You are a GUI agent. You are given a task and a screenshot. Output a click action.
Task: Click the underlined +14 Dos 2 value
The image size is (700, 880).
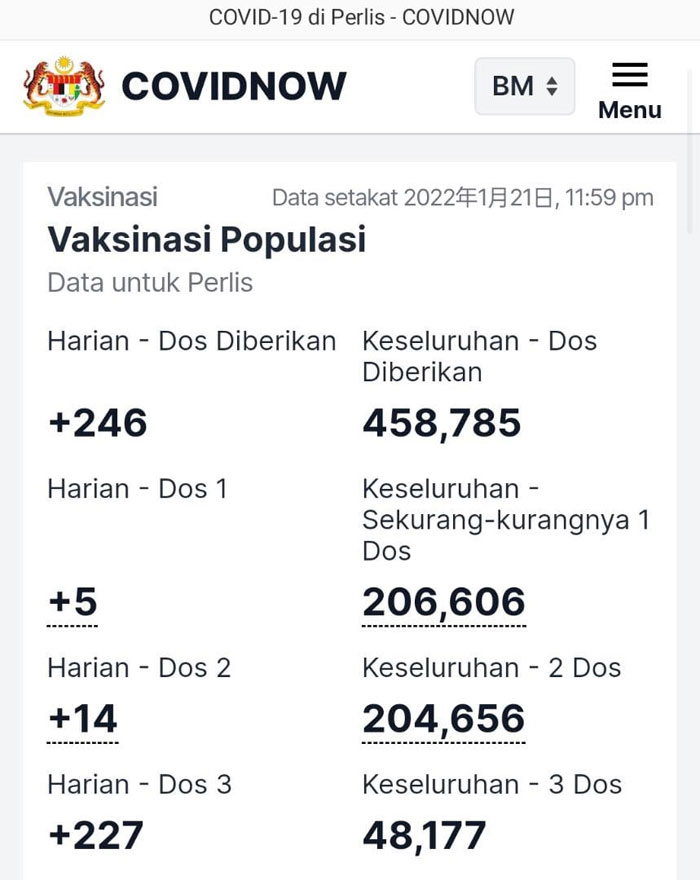coord(83,719)
